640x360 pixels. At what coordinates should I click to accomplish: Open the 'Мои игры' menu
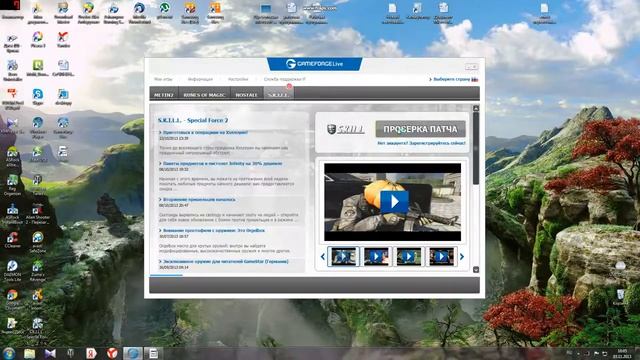click(x=163, y=79)
